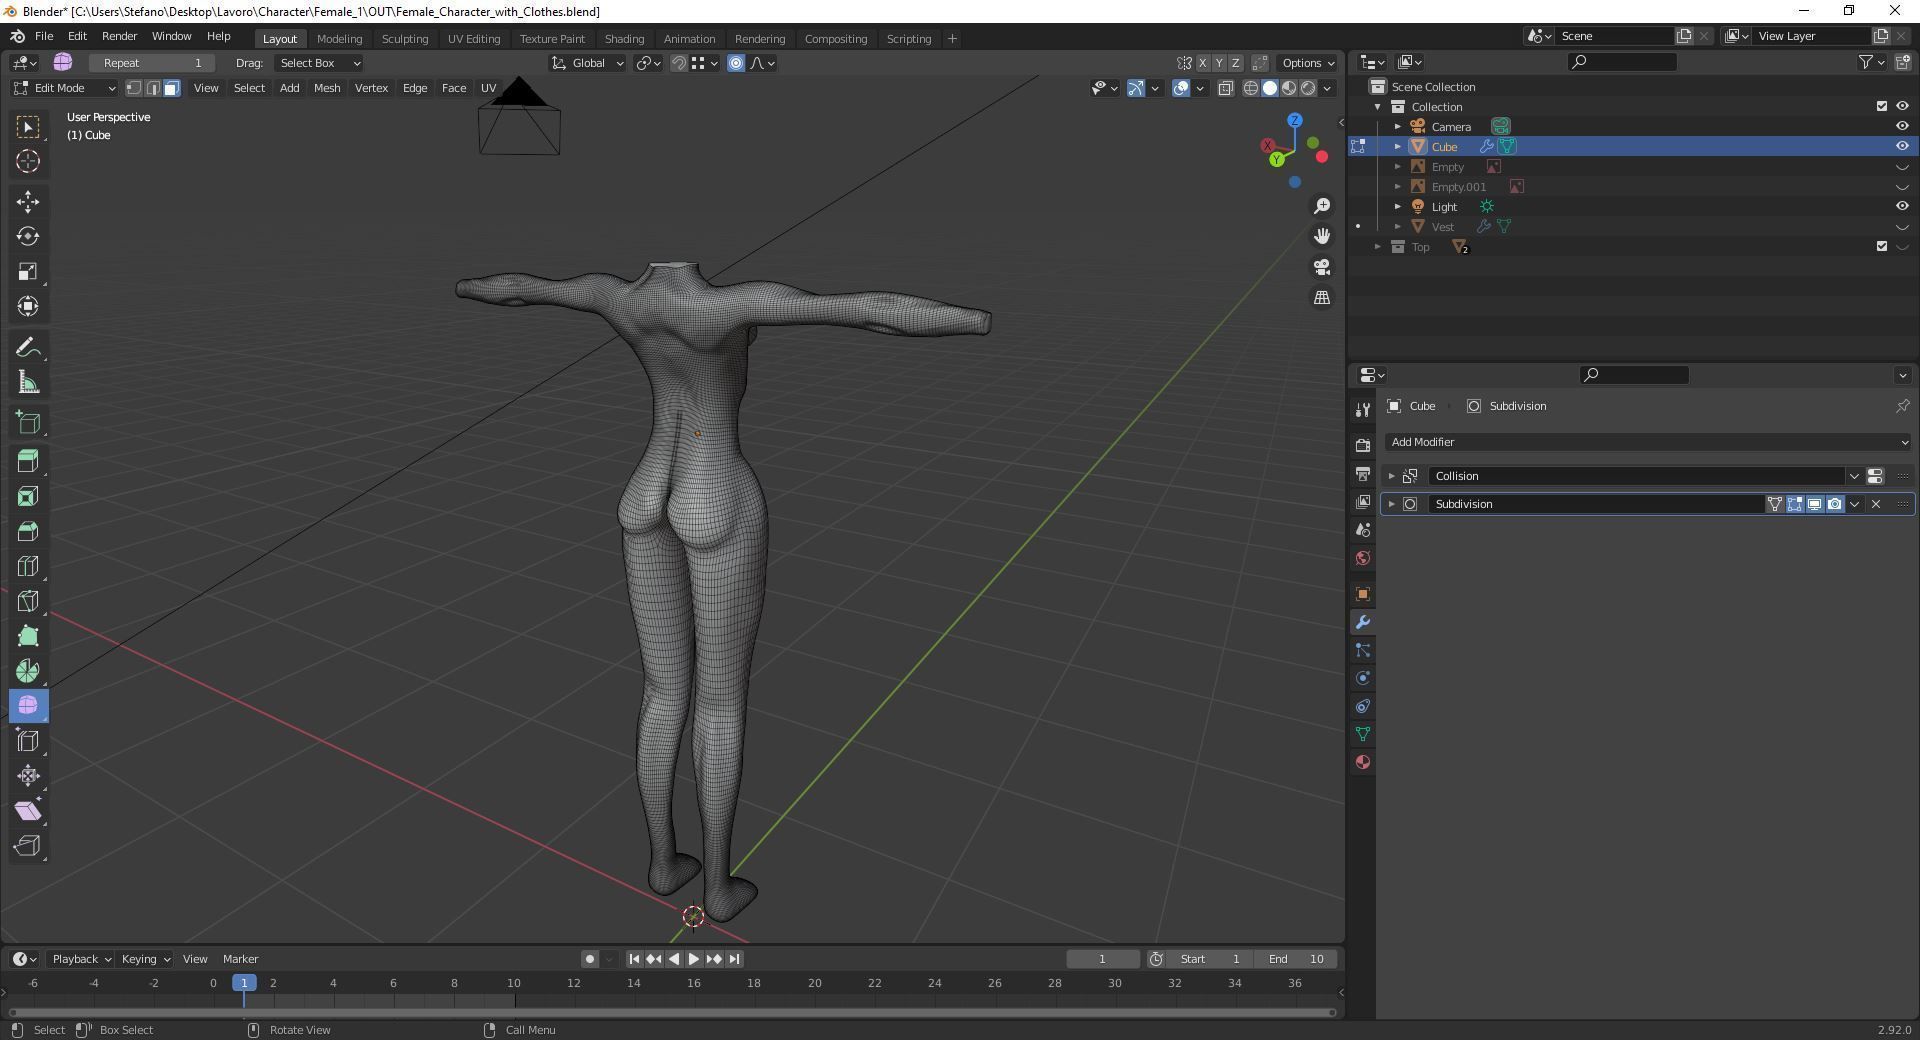Click the pan view hand icon

pyautogui.click(x=1322, y=236)
